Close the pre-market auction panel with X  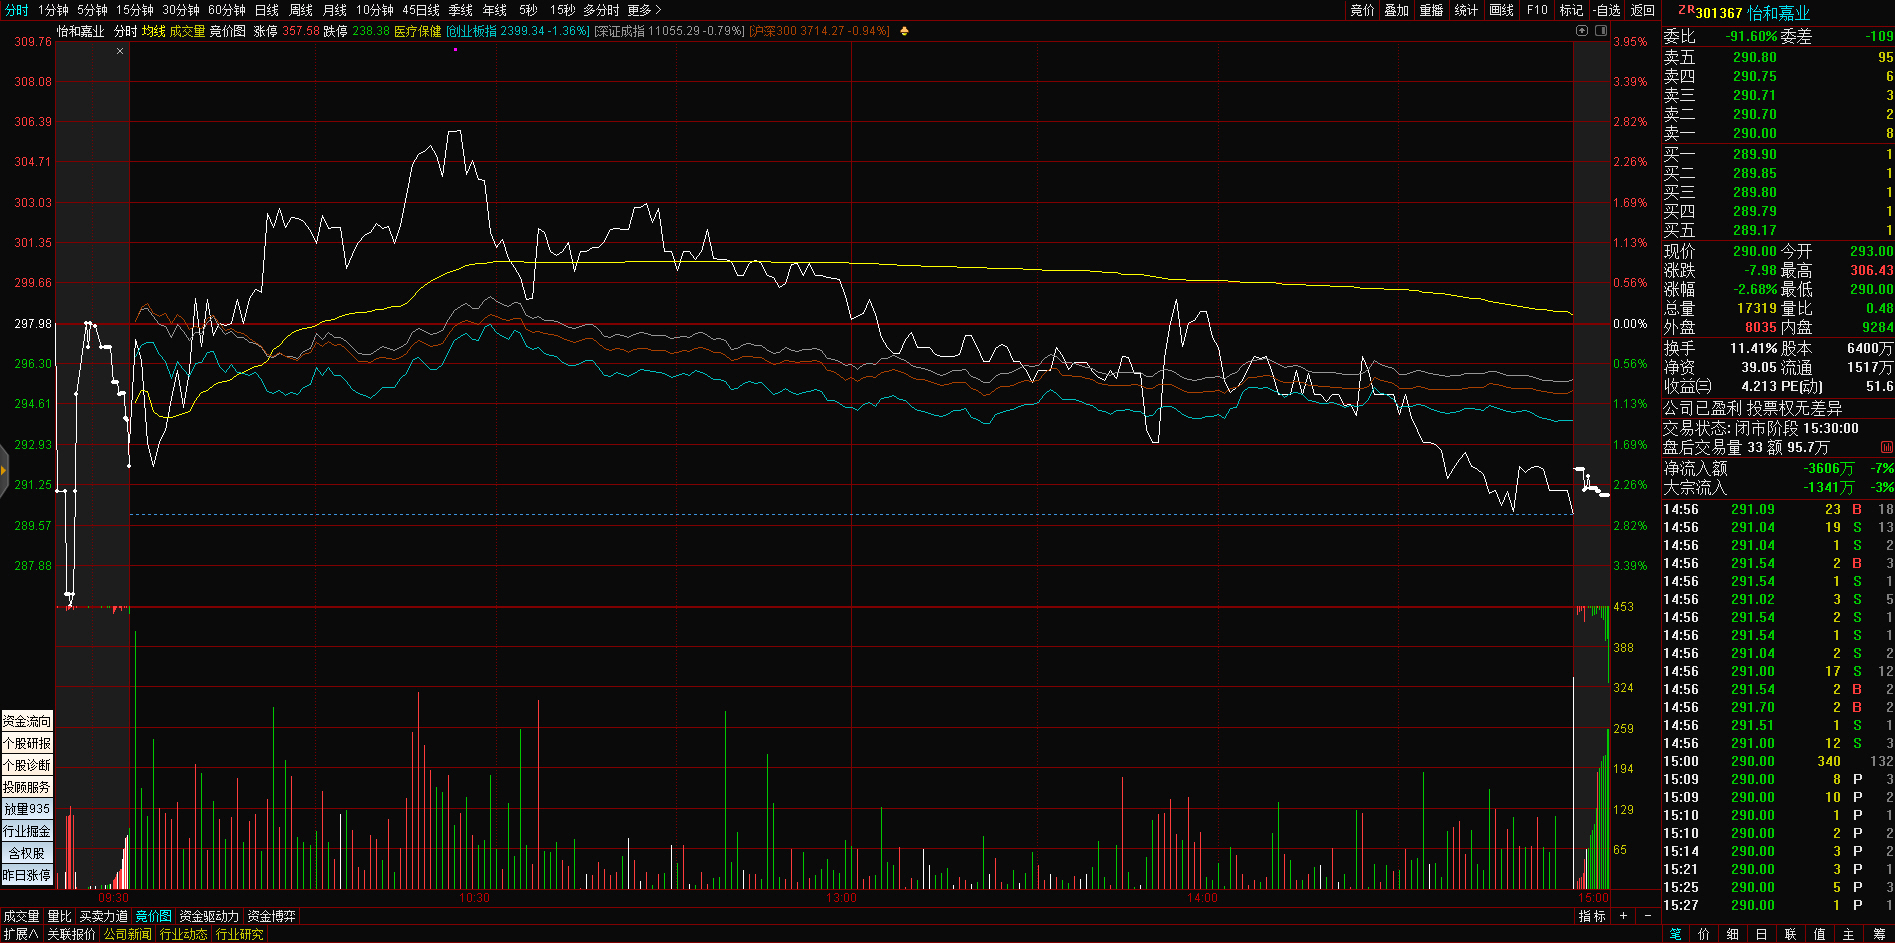[x=120, y=51]
